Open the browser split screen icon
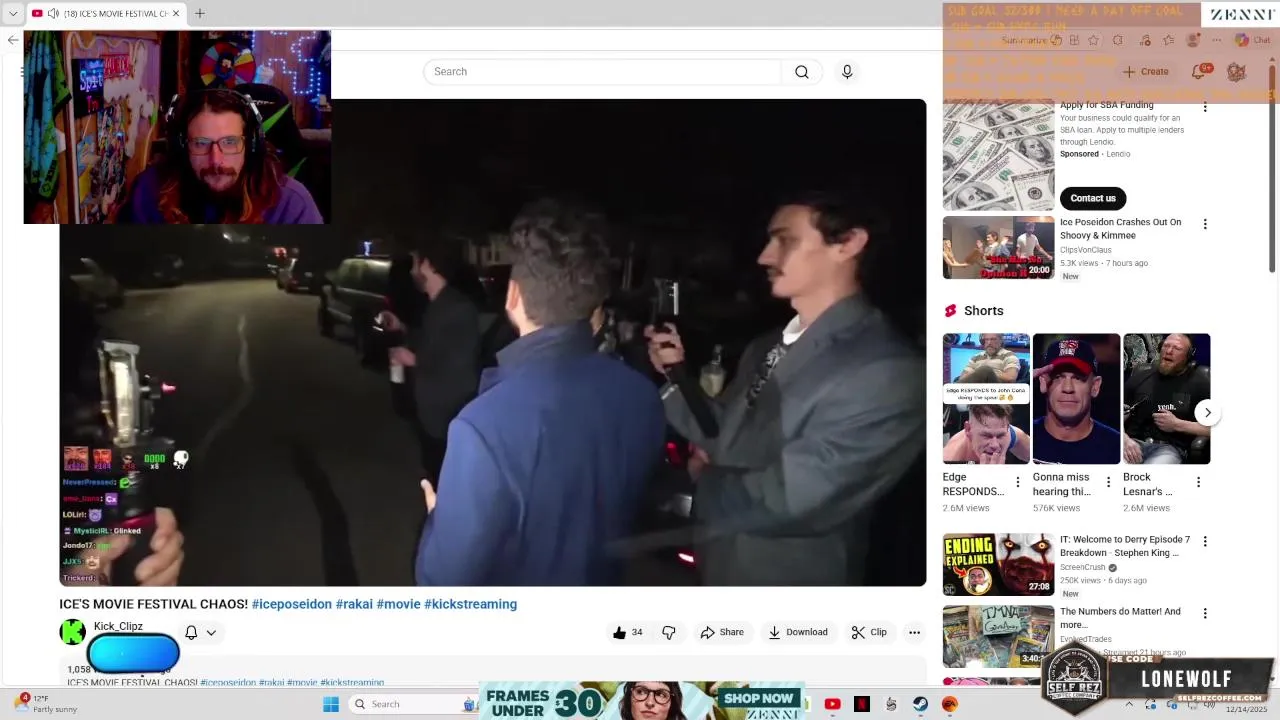Image resolution: width=1280 pixels, height=720 pixels. tap(1074, 40)
